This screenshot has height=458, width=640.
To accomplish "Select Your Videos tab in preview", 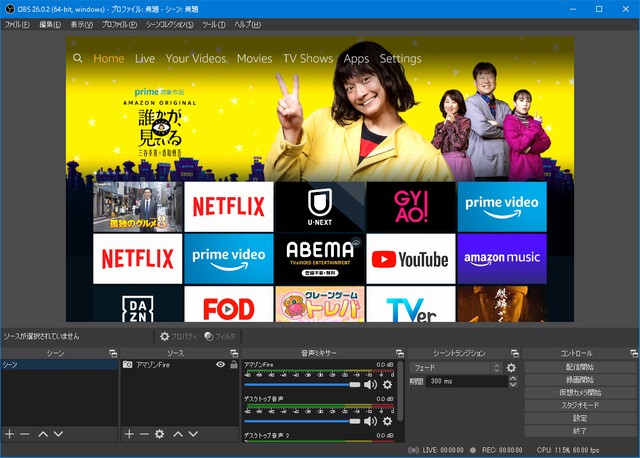I will click(196, 58).
